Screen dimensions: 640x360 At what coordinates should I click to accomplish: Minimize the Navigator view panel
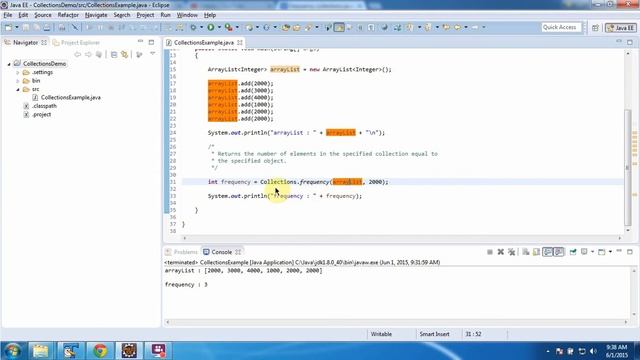pos(140,42)
